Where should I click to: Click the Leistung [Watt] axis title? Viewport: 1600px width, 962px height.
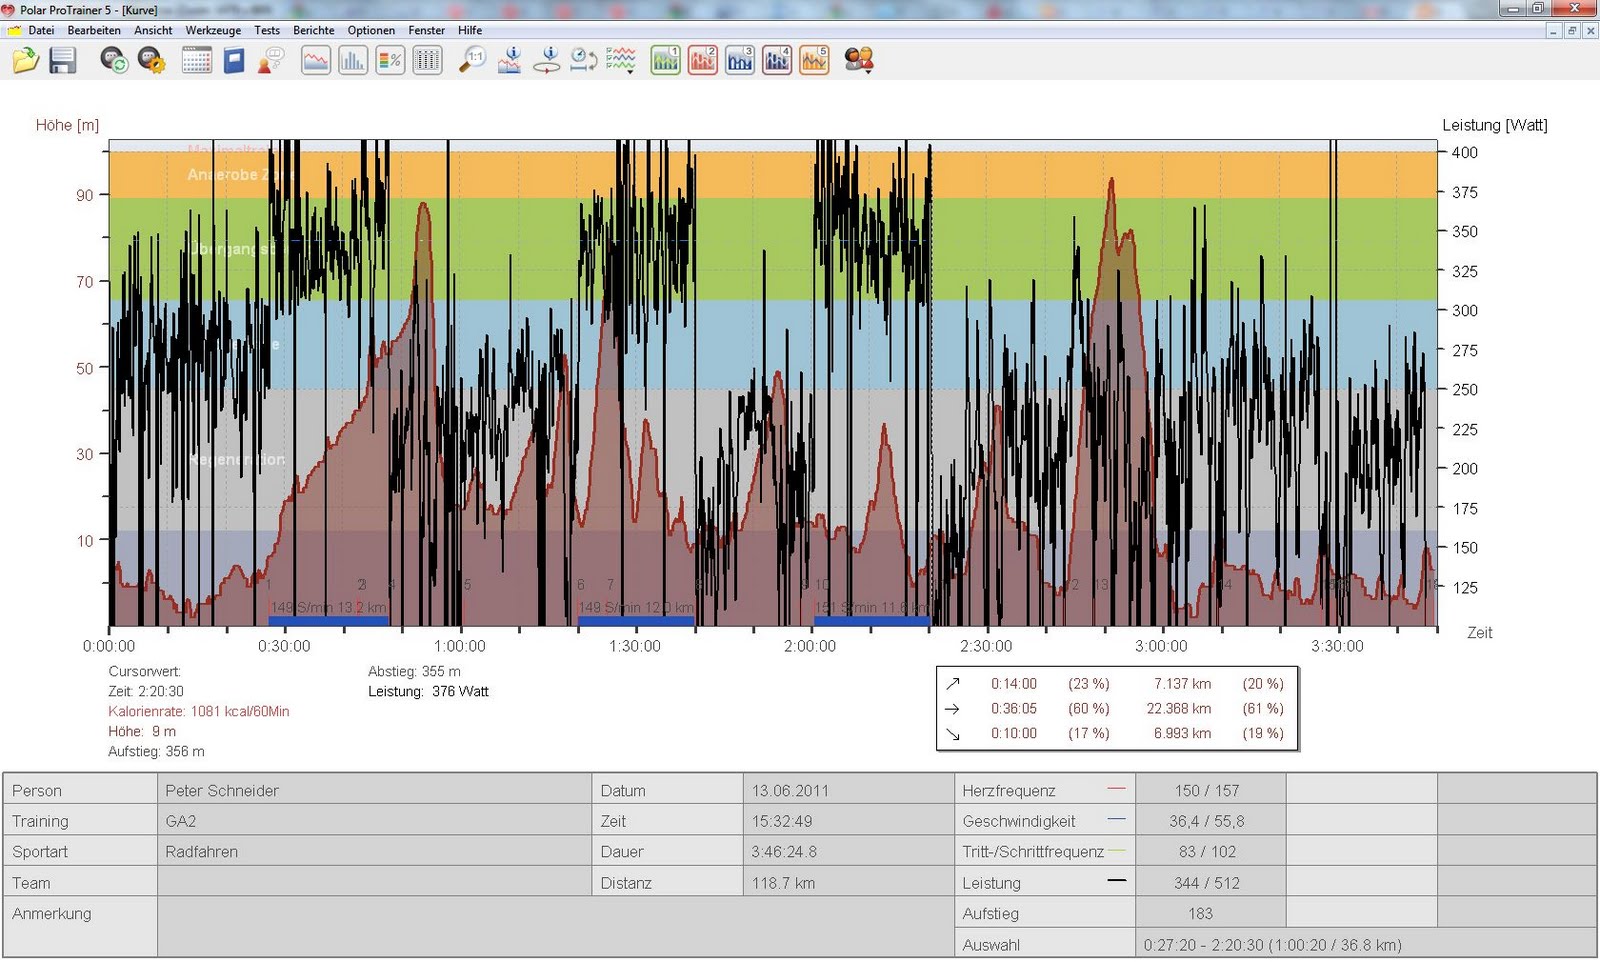pos(1494,125)
